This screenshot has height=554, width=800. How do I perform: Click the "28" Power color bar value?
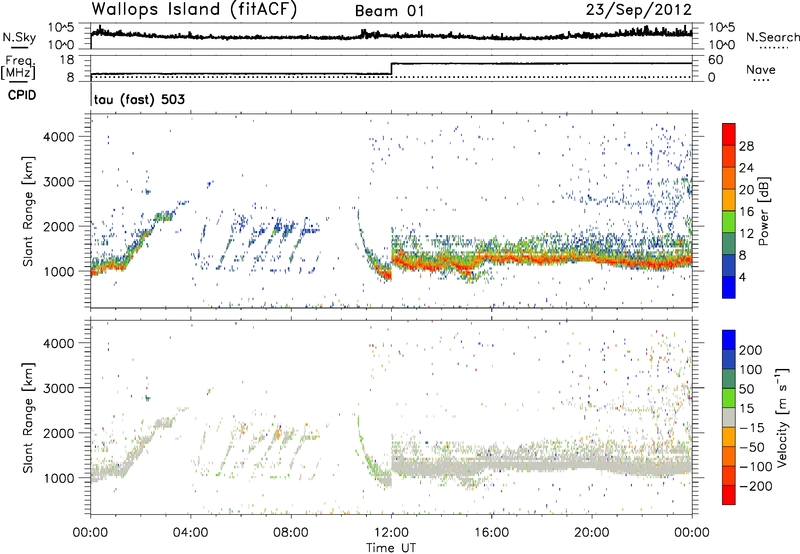(x=746, y=147)
